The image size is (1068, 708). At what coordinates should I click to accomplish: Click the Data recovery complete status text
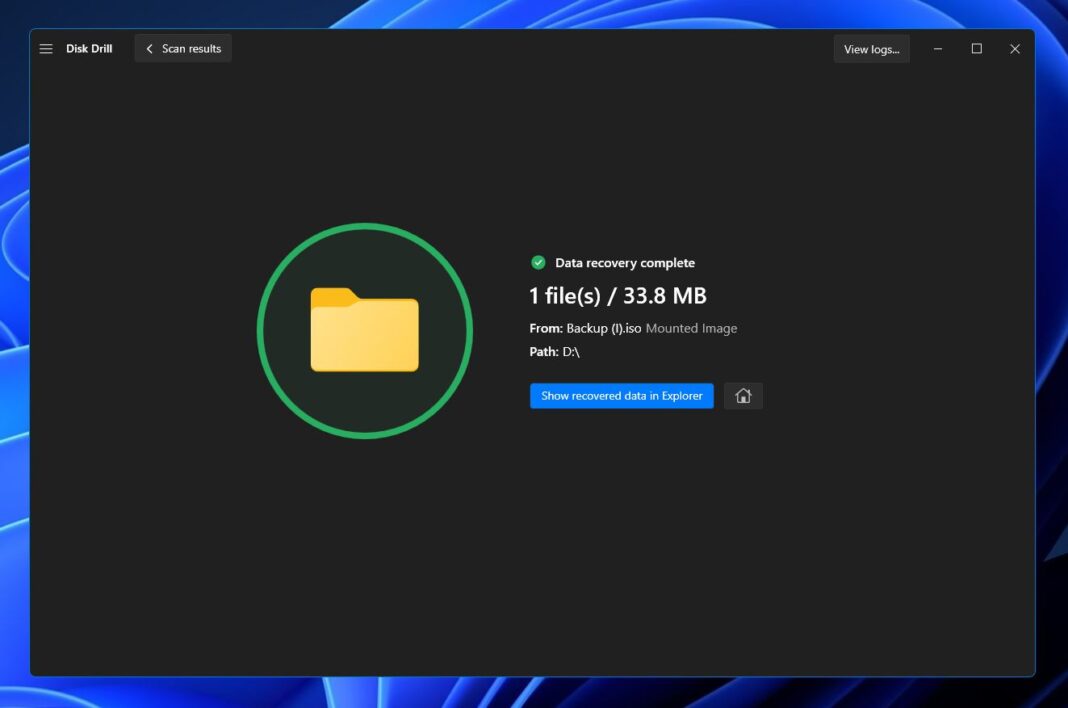coord(624,262)
